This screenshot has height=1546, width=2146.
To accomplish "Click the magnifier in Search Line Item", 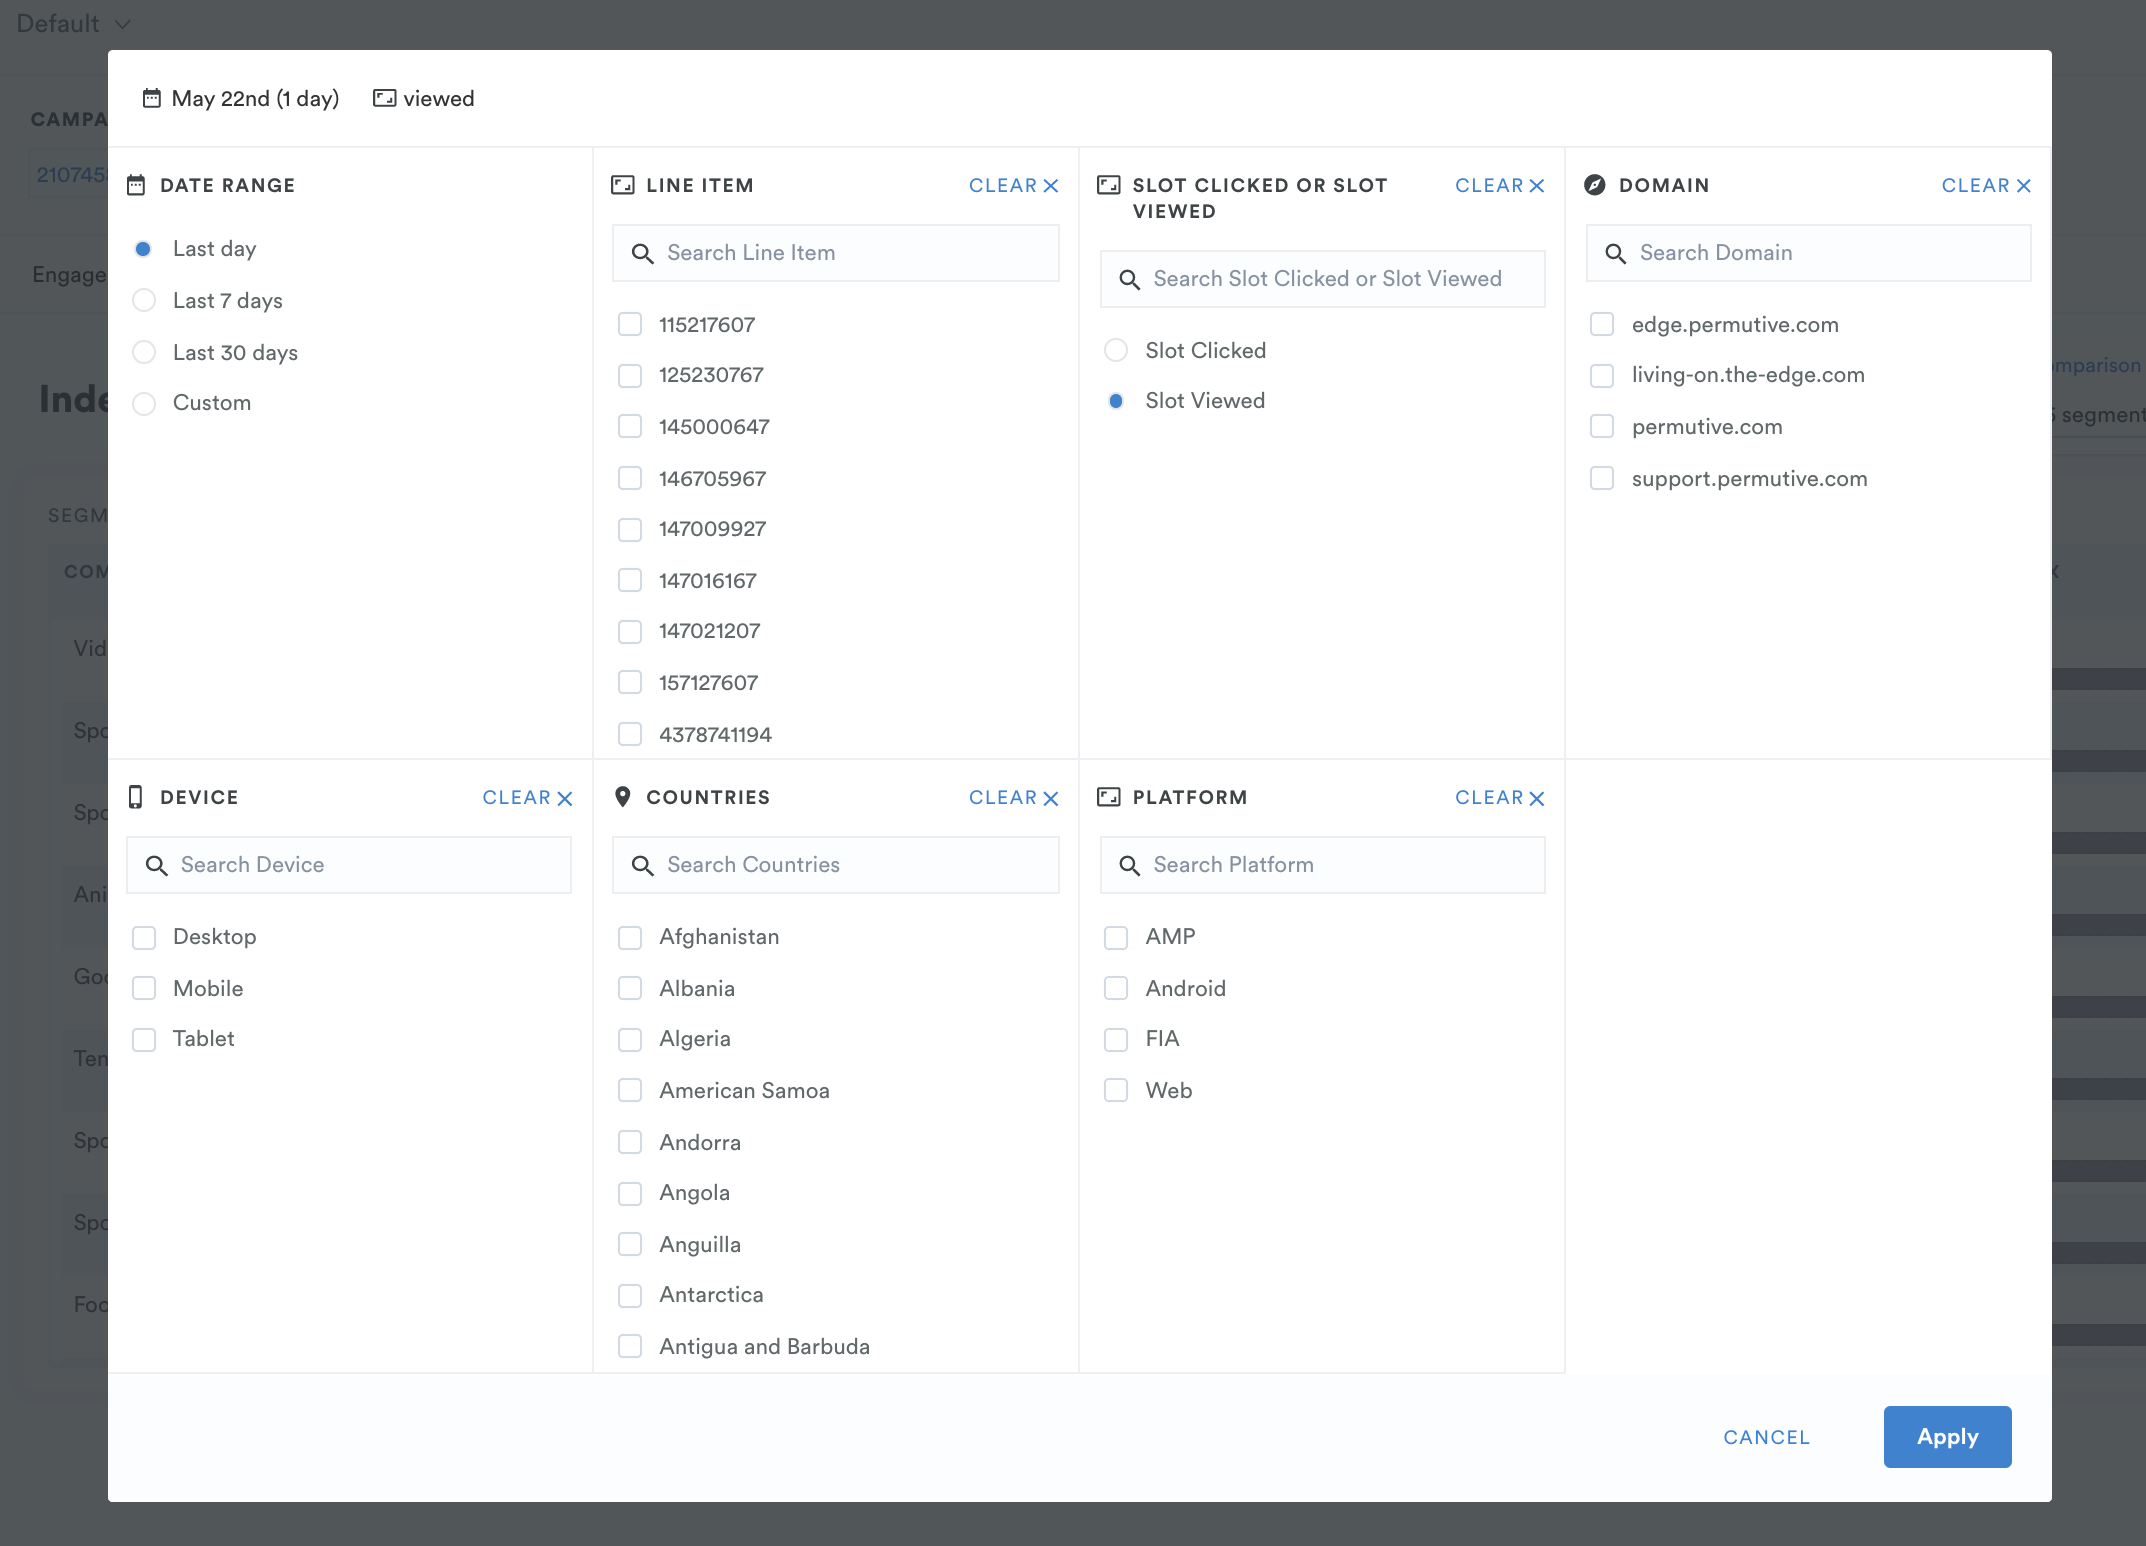I will 642,254.
